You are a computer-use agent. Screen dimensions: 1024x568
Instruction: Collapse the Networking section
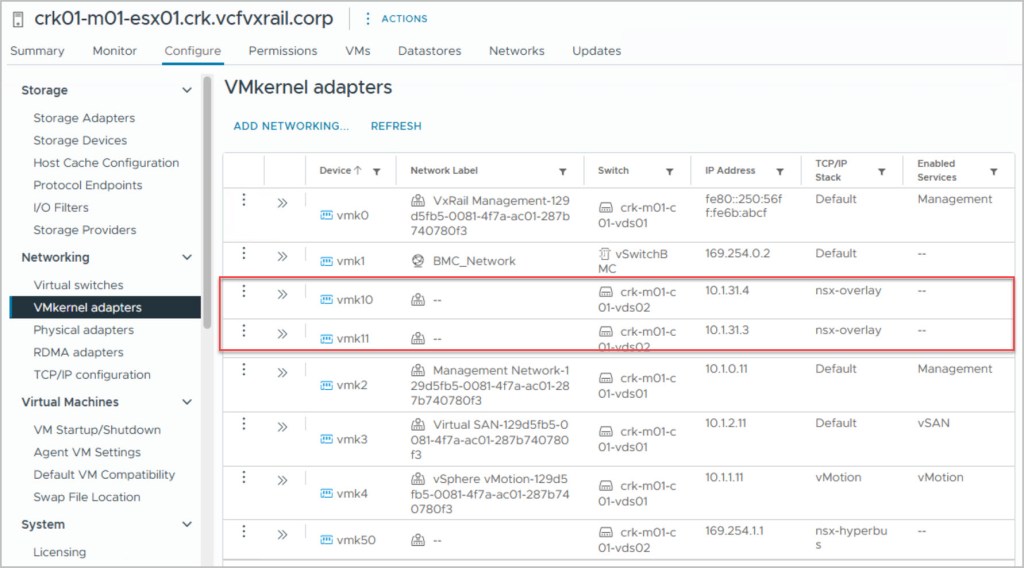tap(187, 257)
